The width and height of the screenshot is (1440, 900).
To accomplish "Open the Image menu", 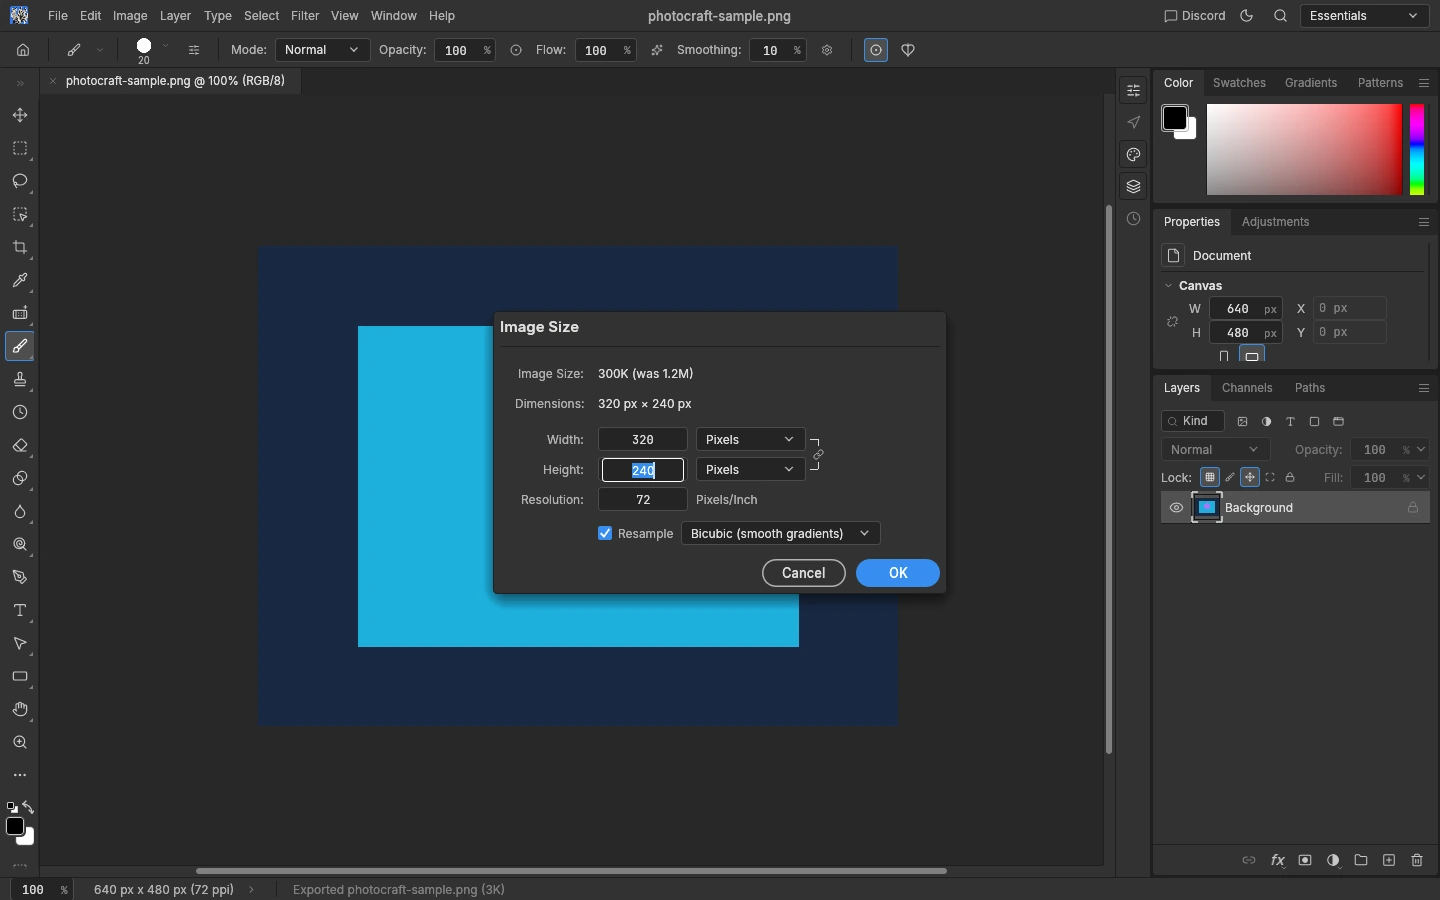I will coord(130,16).
